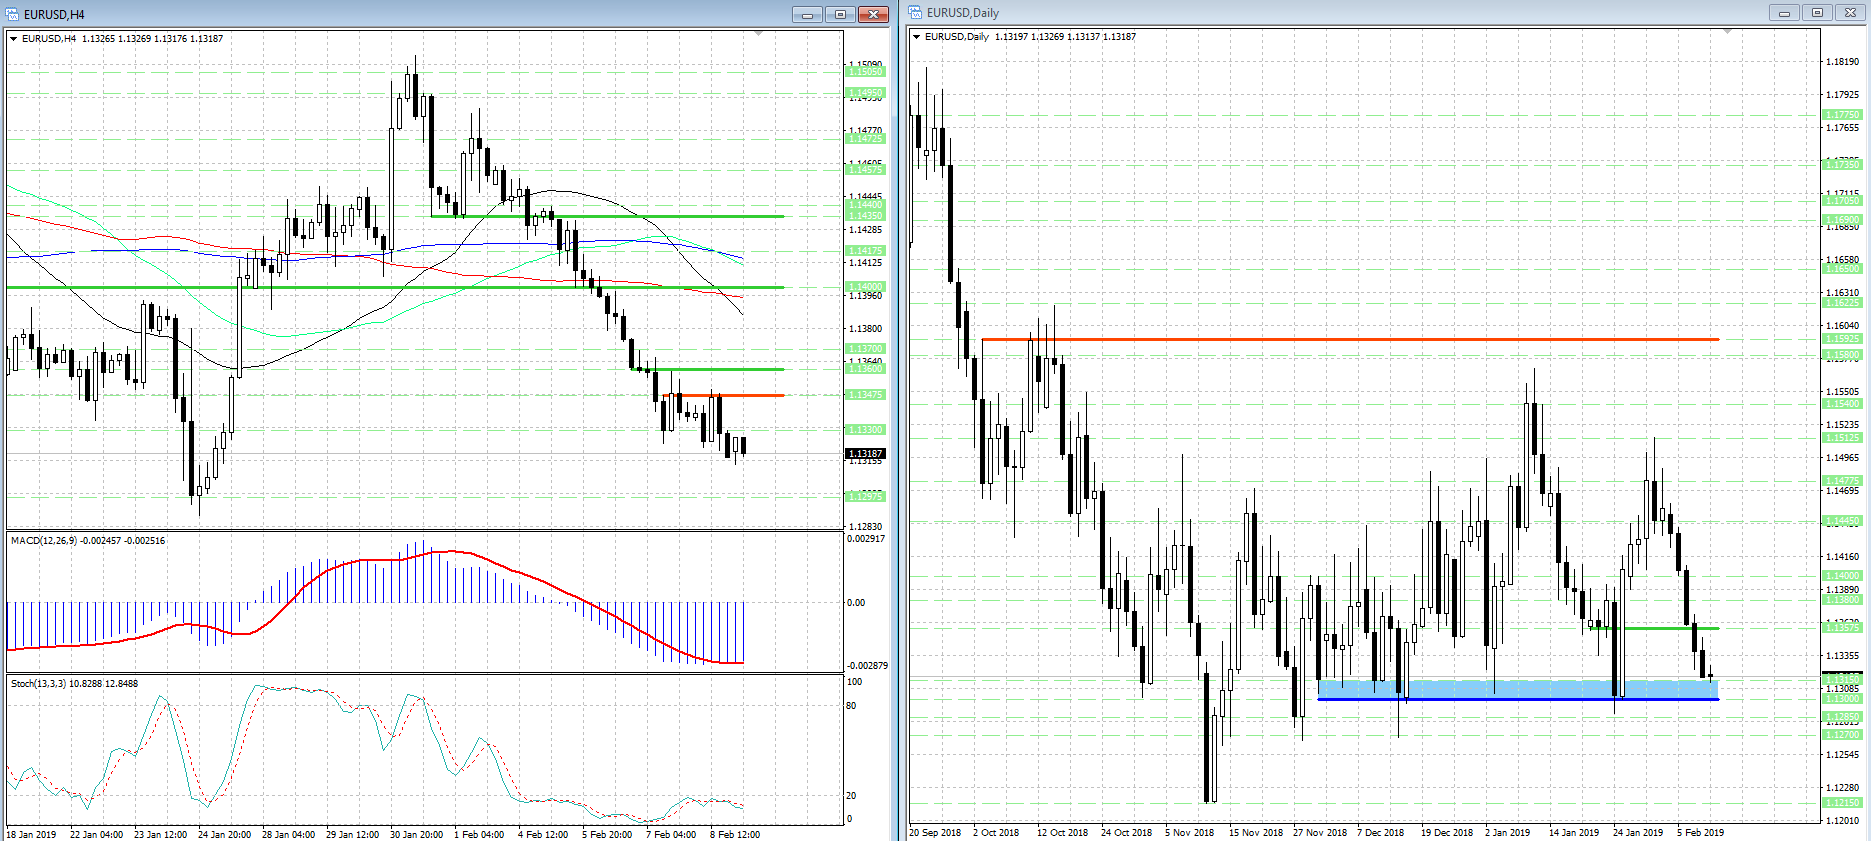Close the EURUSD,Daily chart window
The image size is (1871, 841).
[1849, 13]
